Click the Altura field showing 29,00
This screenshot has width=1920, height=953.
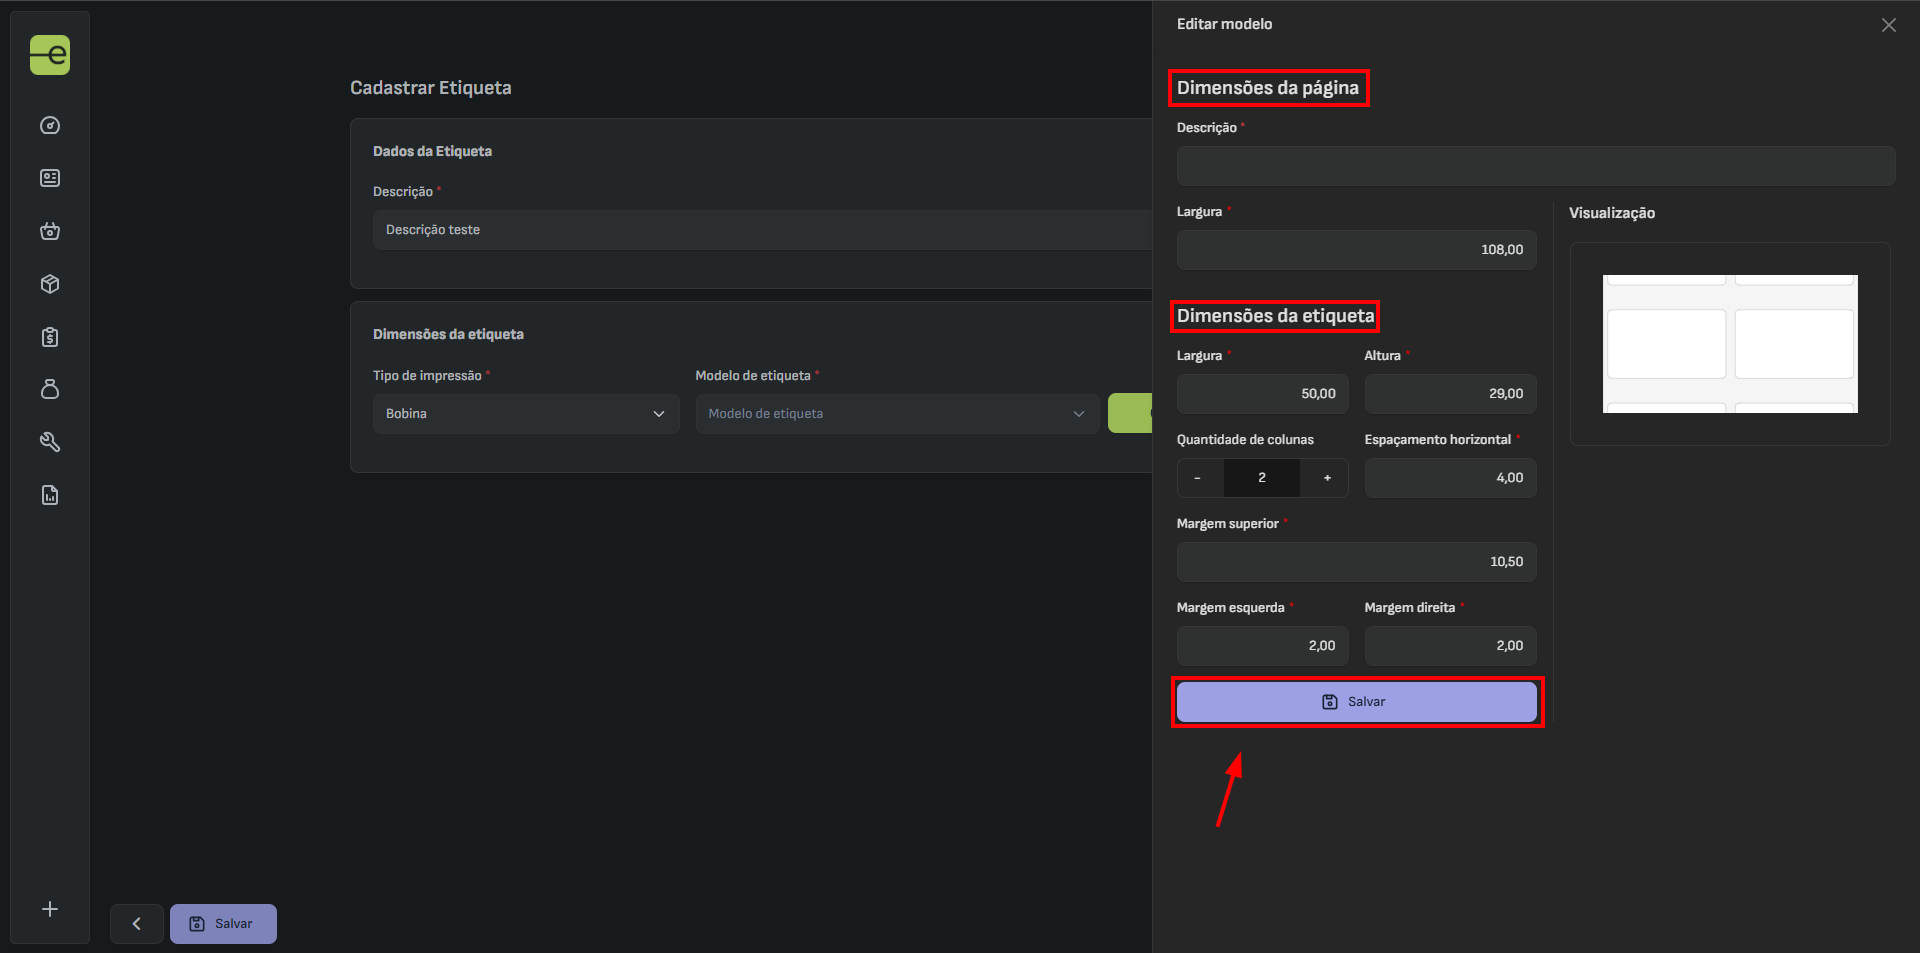[x=1450, y=394]
